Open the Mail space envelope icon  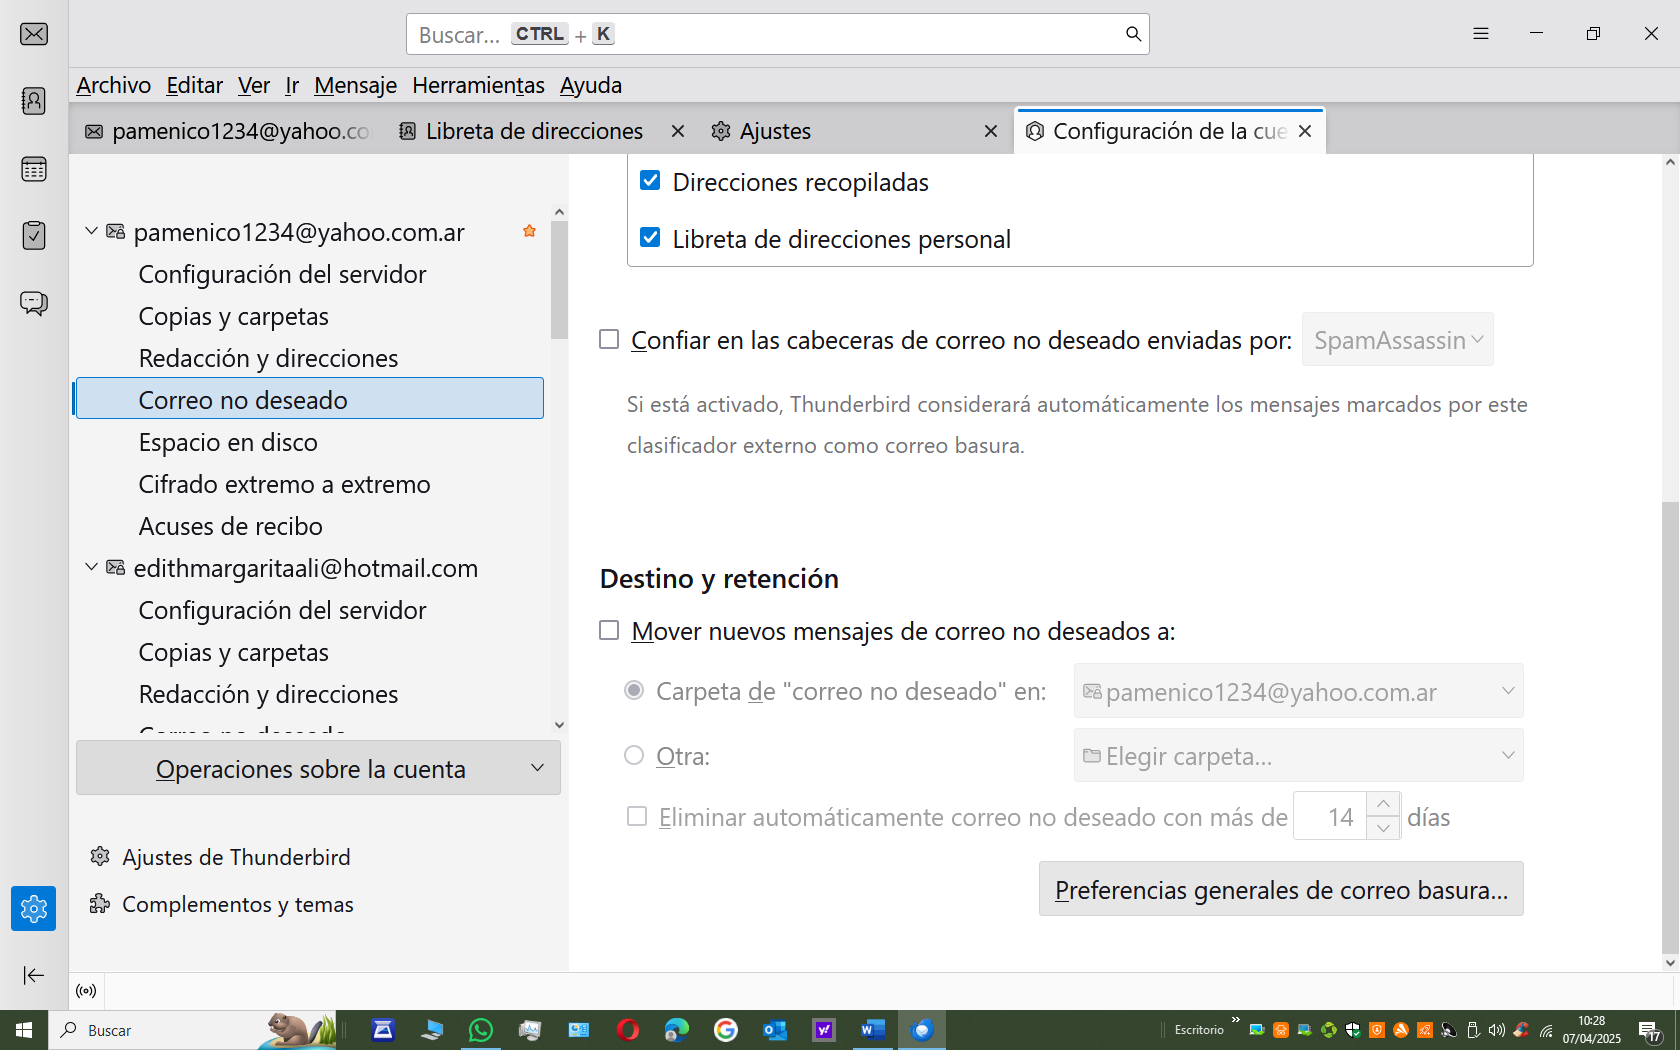point(34,34)
